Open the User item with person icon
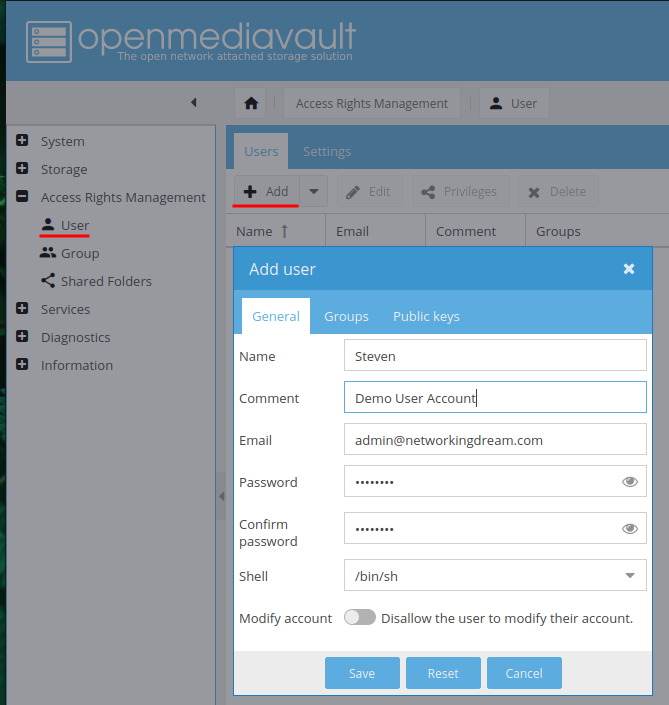The height and width of the screenshot is (705, 669). pos(65,225)
